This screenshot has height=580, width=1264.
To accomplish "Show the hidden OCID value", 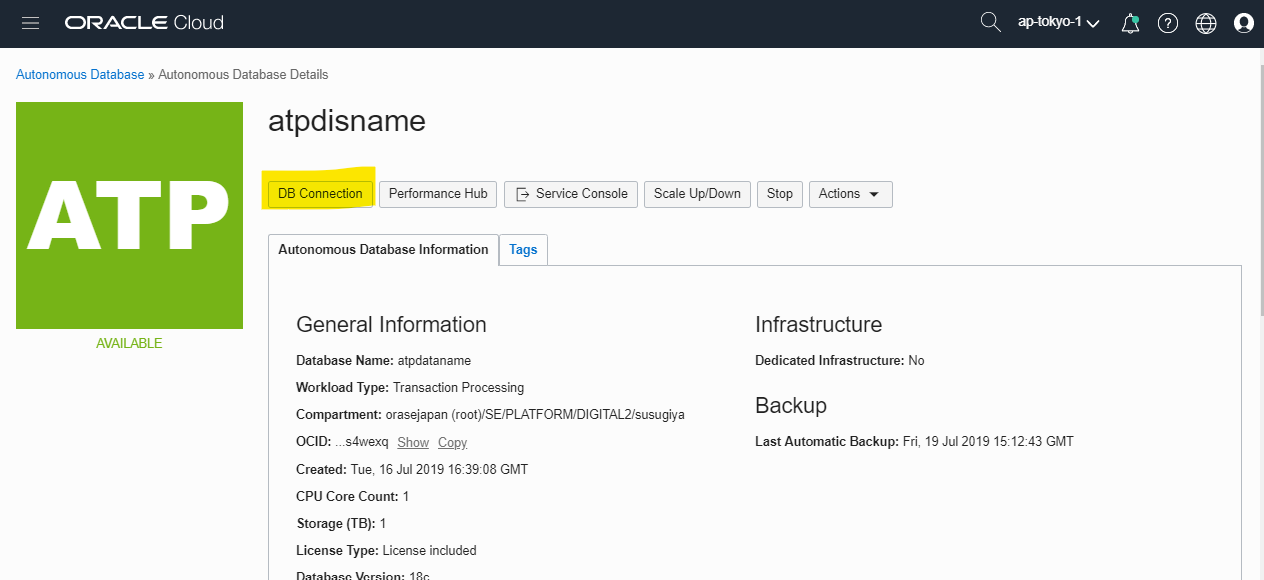I will click(412, 442).
